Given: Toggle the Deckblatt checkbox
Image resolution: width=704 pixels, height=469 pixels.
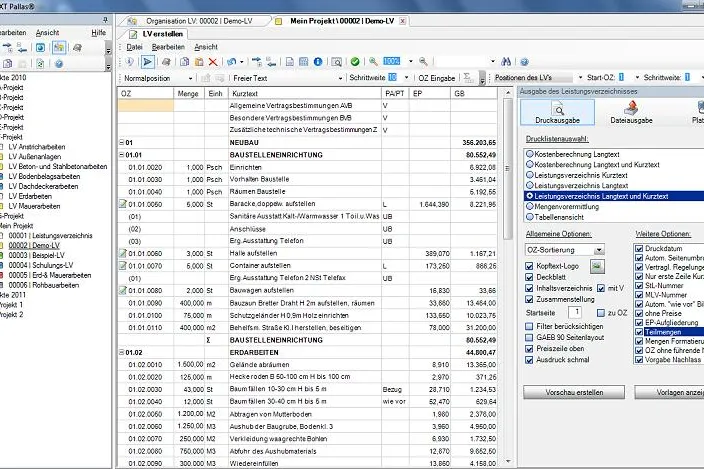Looking at the screenshot, I should tap(529, 277).
